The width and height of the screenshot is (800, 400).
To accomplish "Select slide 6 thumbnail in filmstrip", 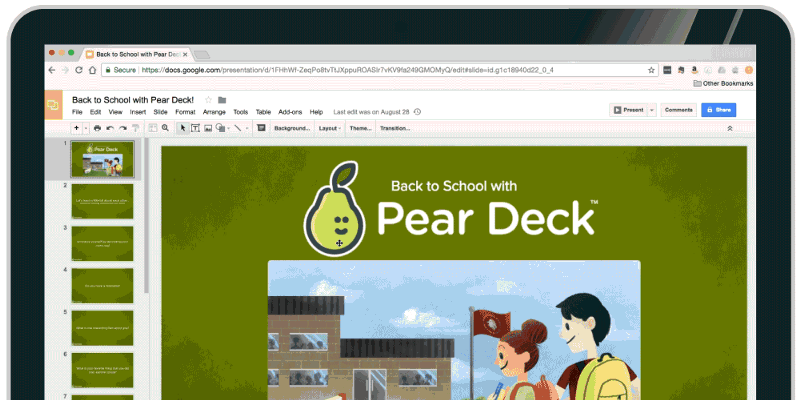I will tap(103, 370).
